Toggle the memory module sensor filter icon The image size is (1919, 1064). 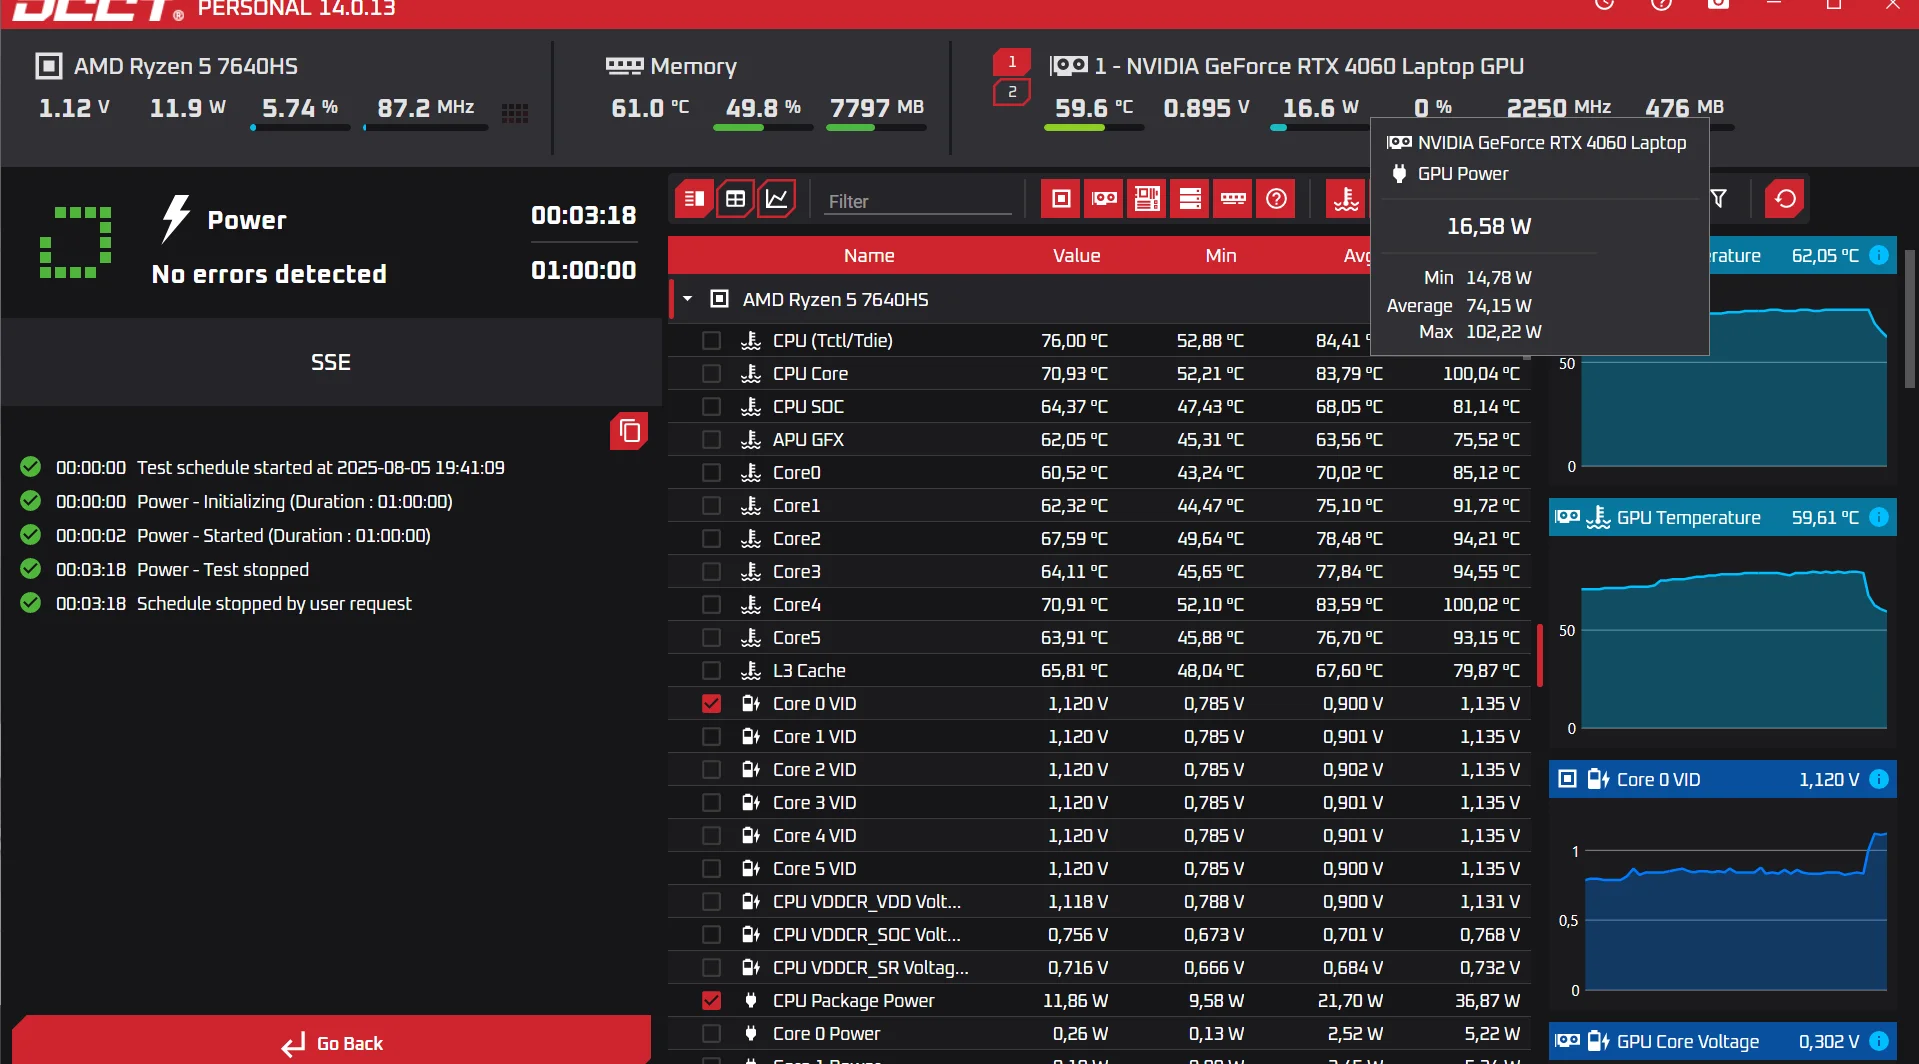click(1233, 199)
